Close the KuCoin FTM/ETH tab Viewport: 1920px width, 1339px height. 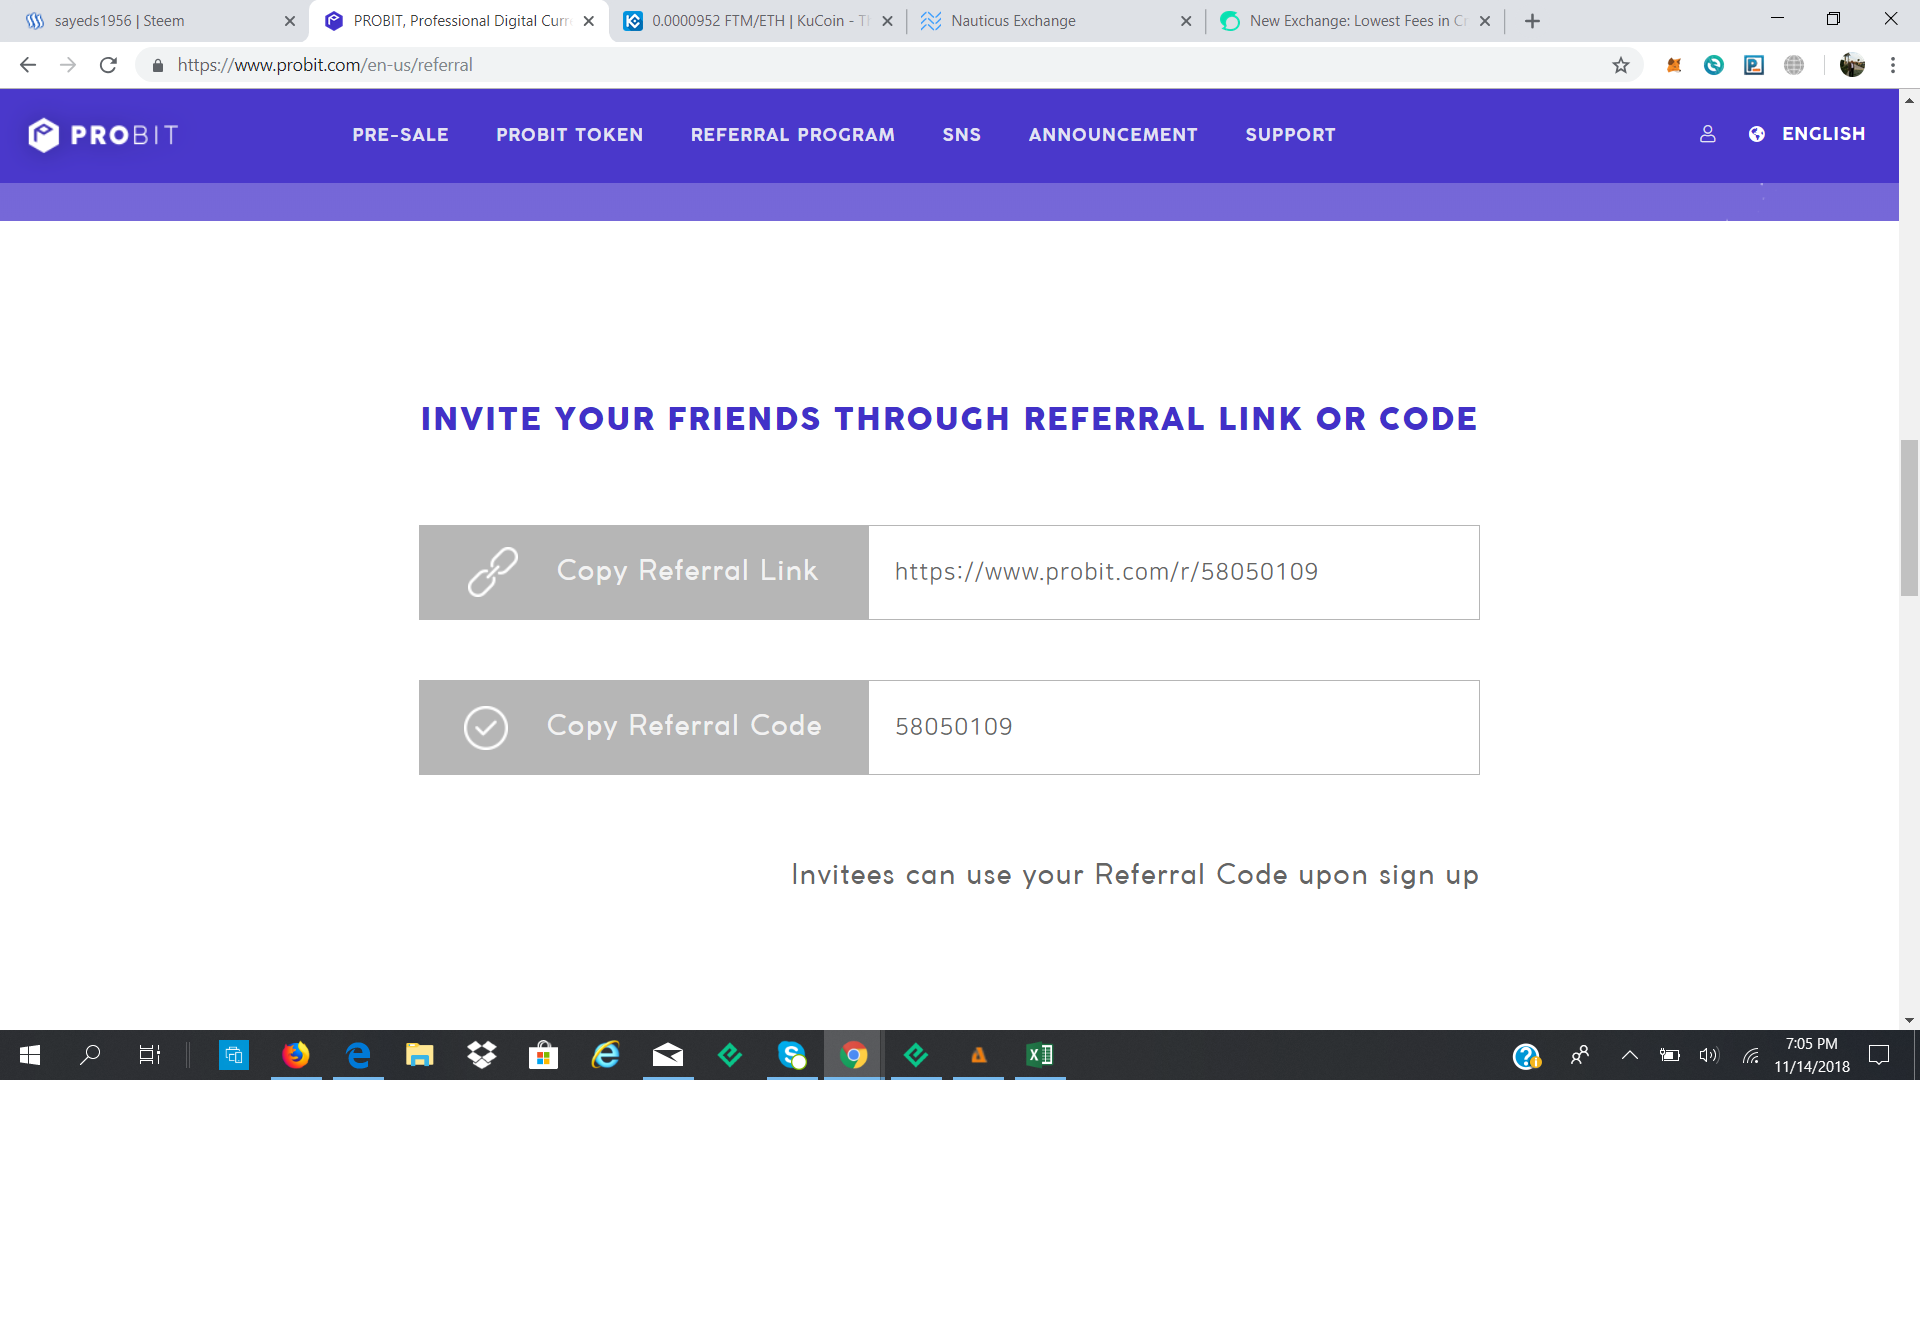[887, 21]
